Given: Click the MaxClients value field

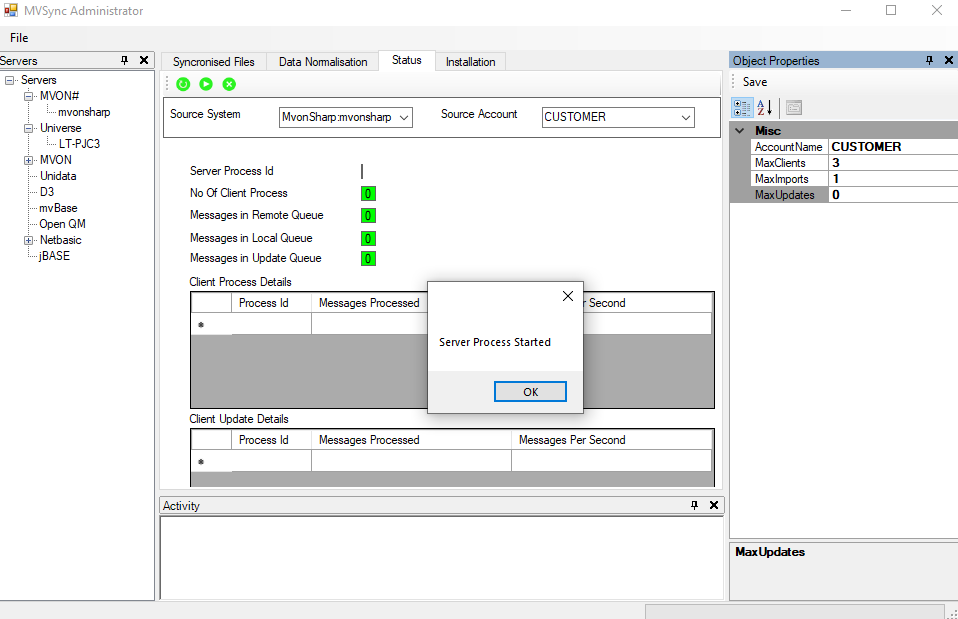Looking at the screenshot, I should [893, 163].
